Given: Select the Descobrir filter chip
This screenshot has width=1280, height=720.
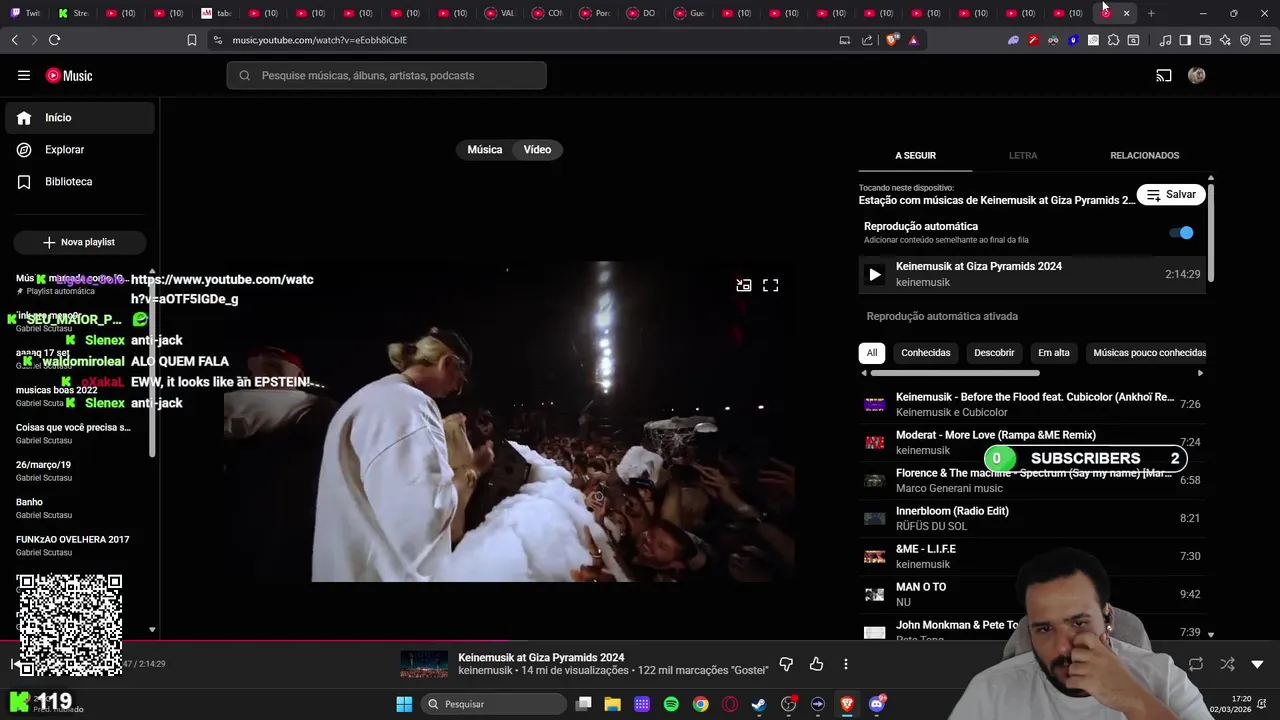Looking at the screenshot, I should coord(994,353).
